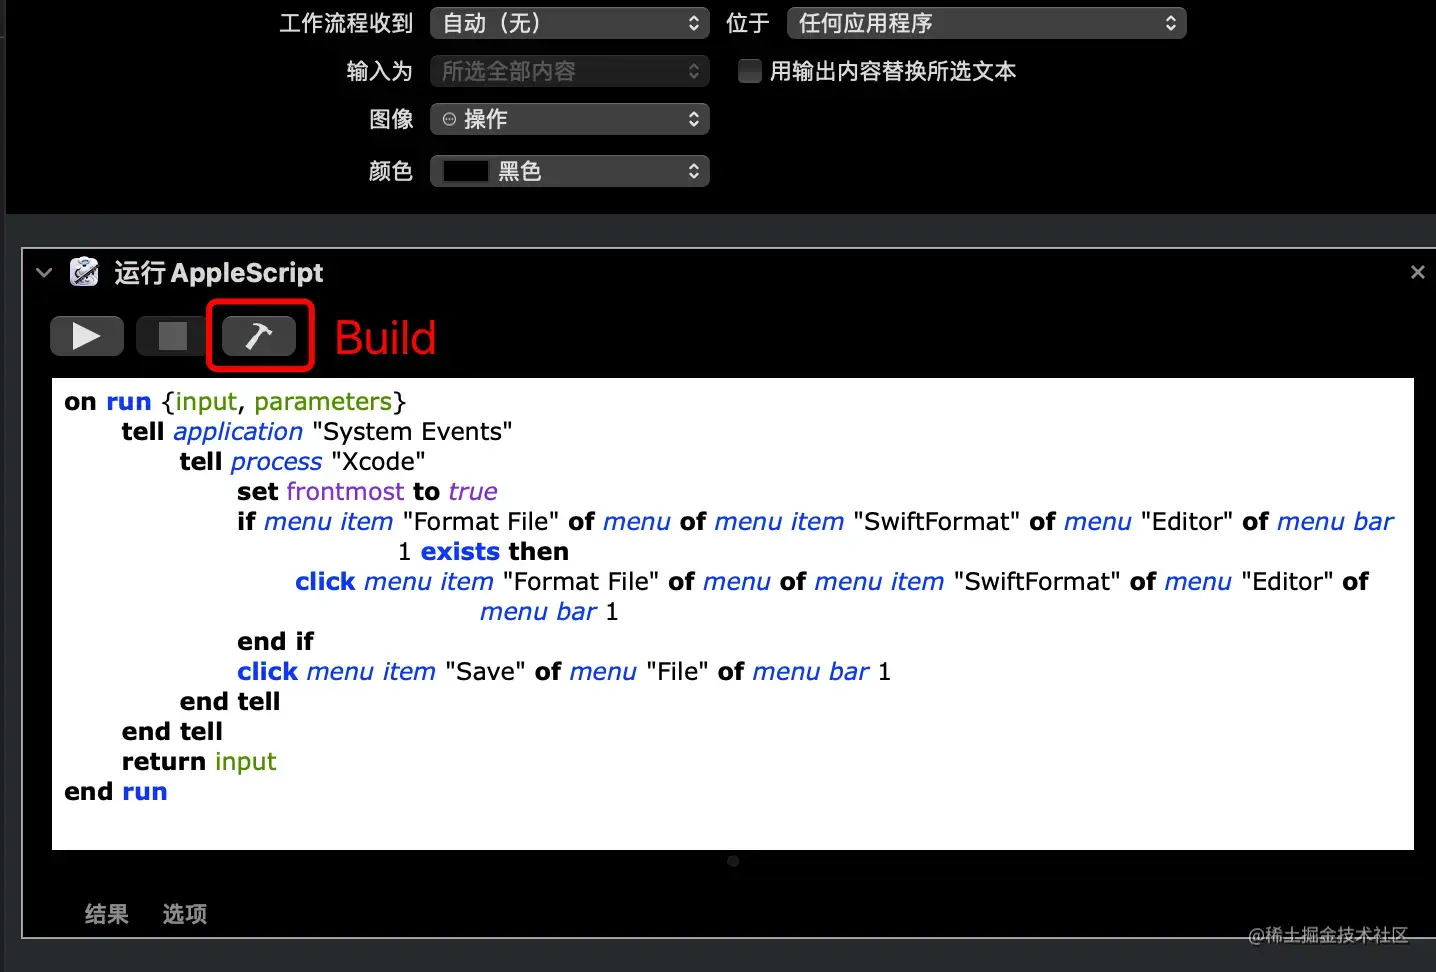Open the 位于 dropdown showing 任何应用程序
The image size is (1436, 972).
point(985,22)
